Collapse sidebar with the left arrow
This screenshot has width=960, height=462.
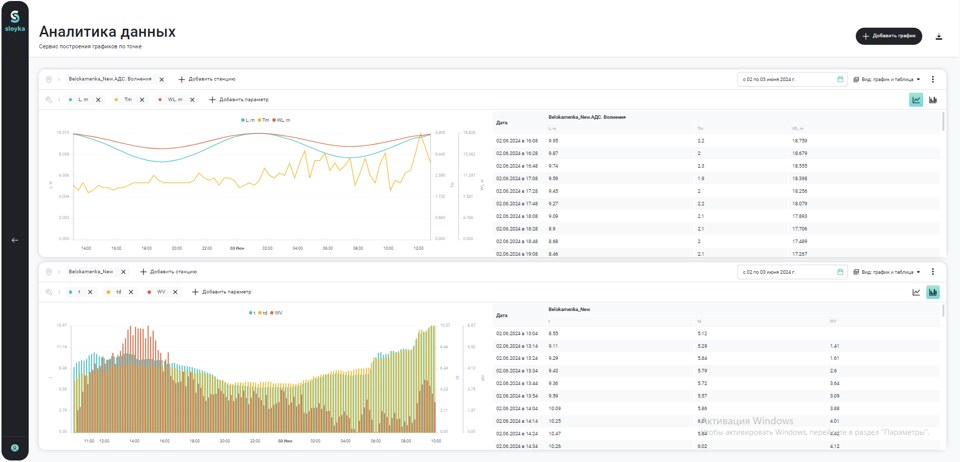15,240
